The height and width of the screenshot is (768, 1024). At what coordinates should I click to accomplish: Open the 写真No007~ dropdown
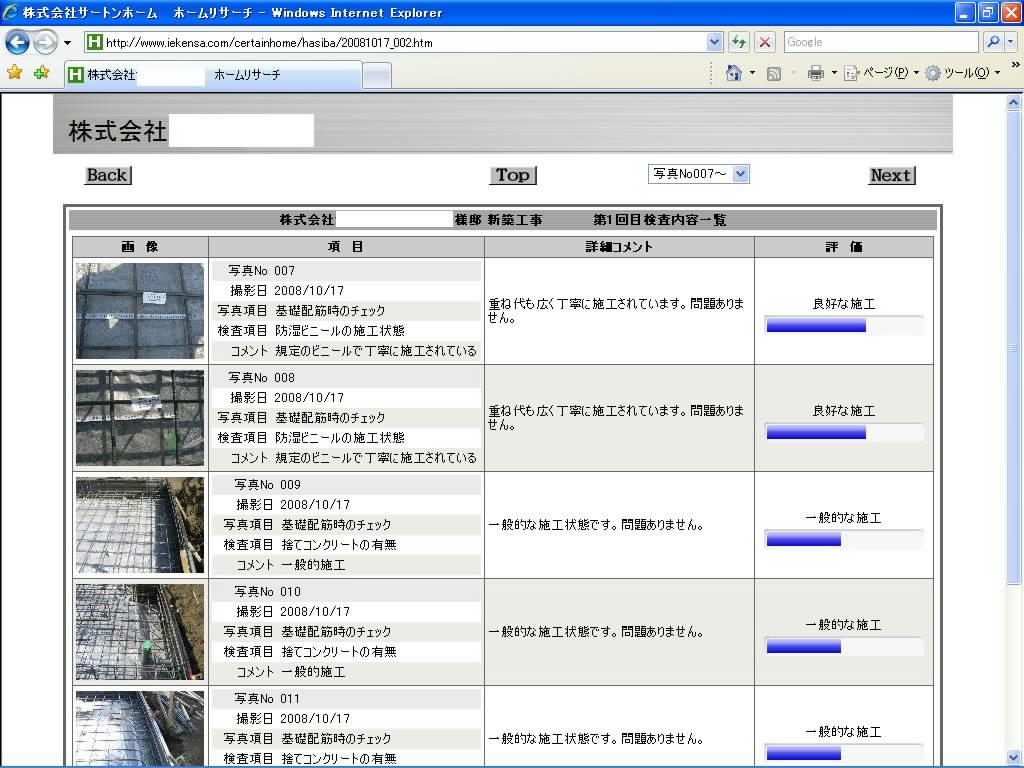pos(698,174)
